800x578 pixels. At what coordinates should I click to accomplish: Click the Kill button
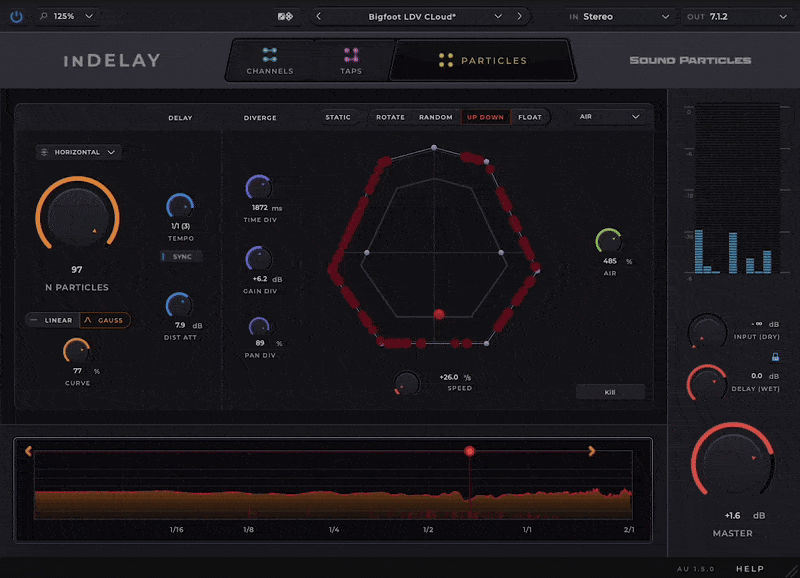tap(610, 392)
